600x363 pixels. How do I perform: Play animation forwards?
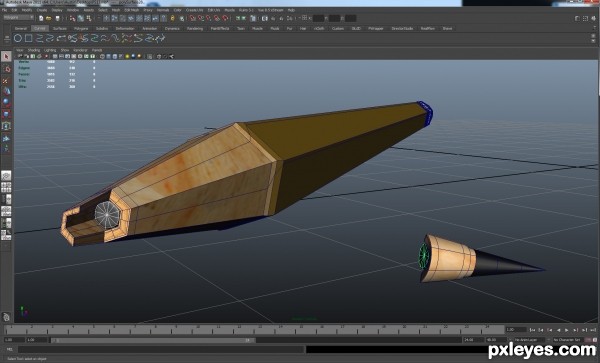coord(567,330)
